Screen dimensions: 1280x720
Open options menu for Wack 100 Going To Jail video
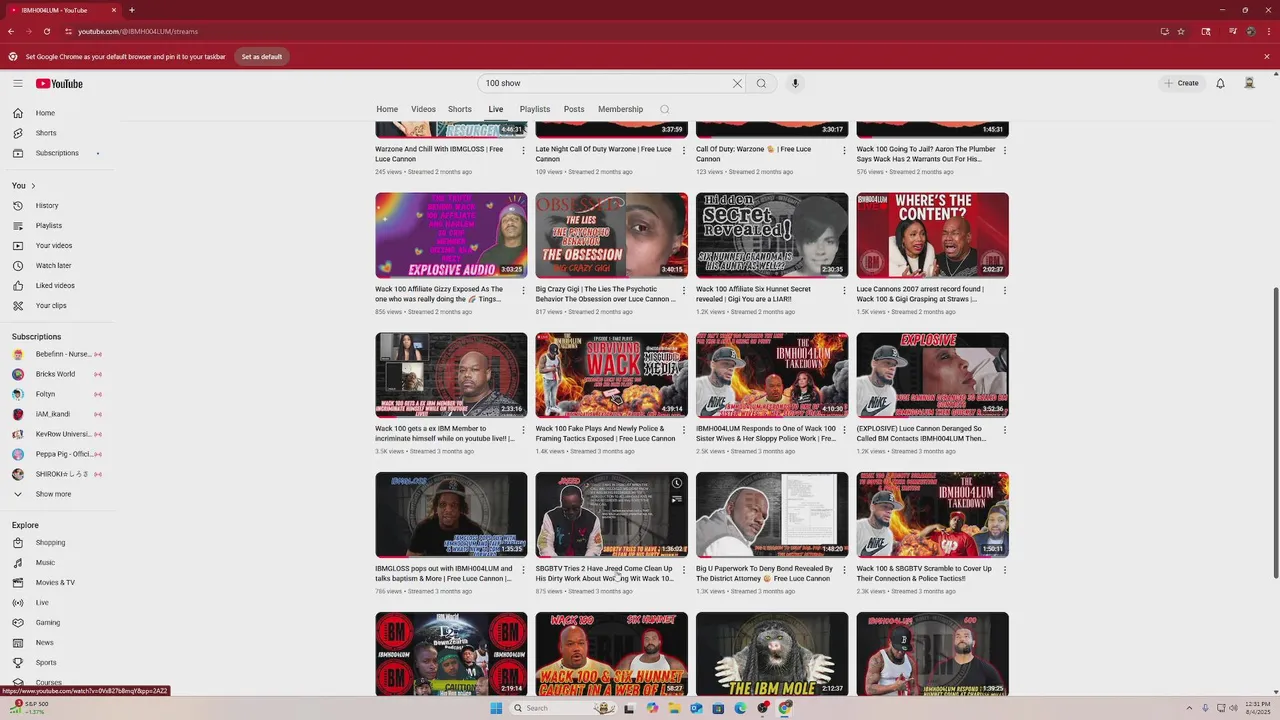1004,150
